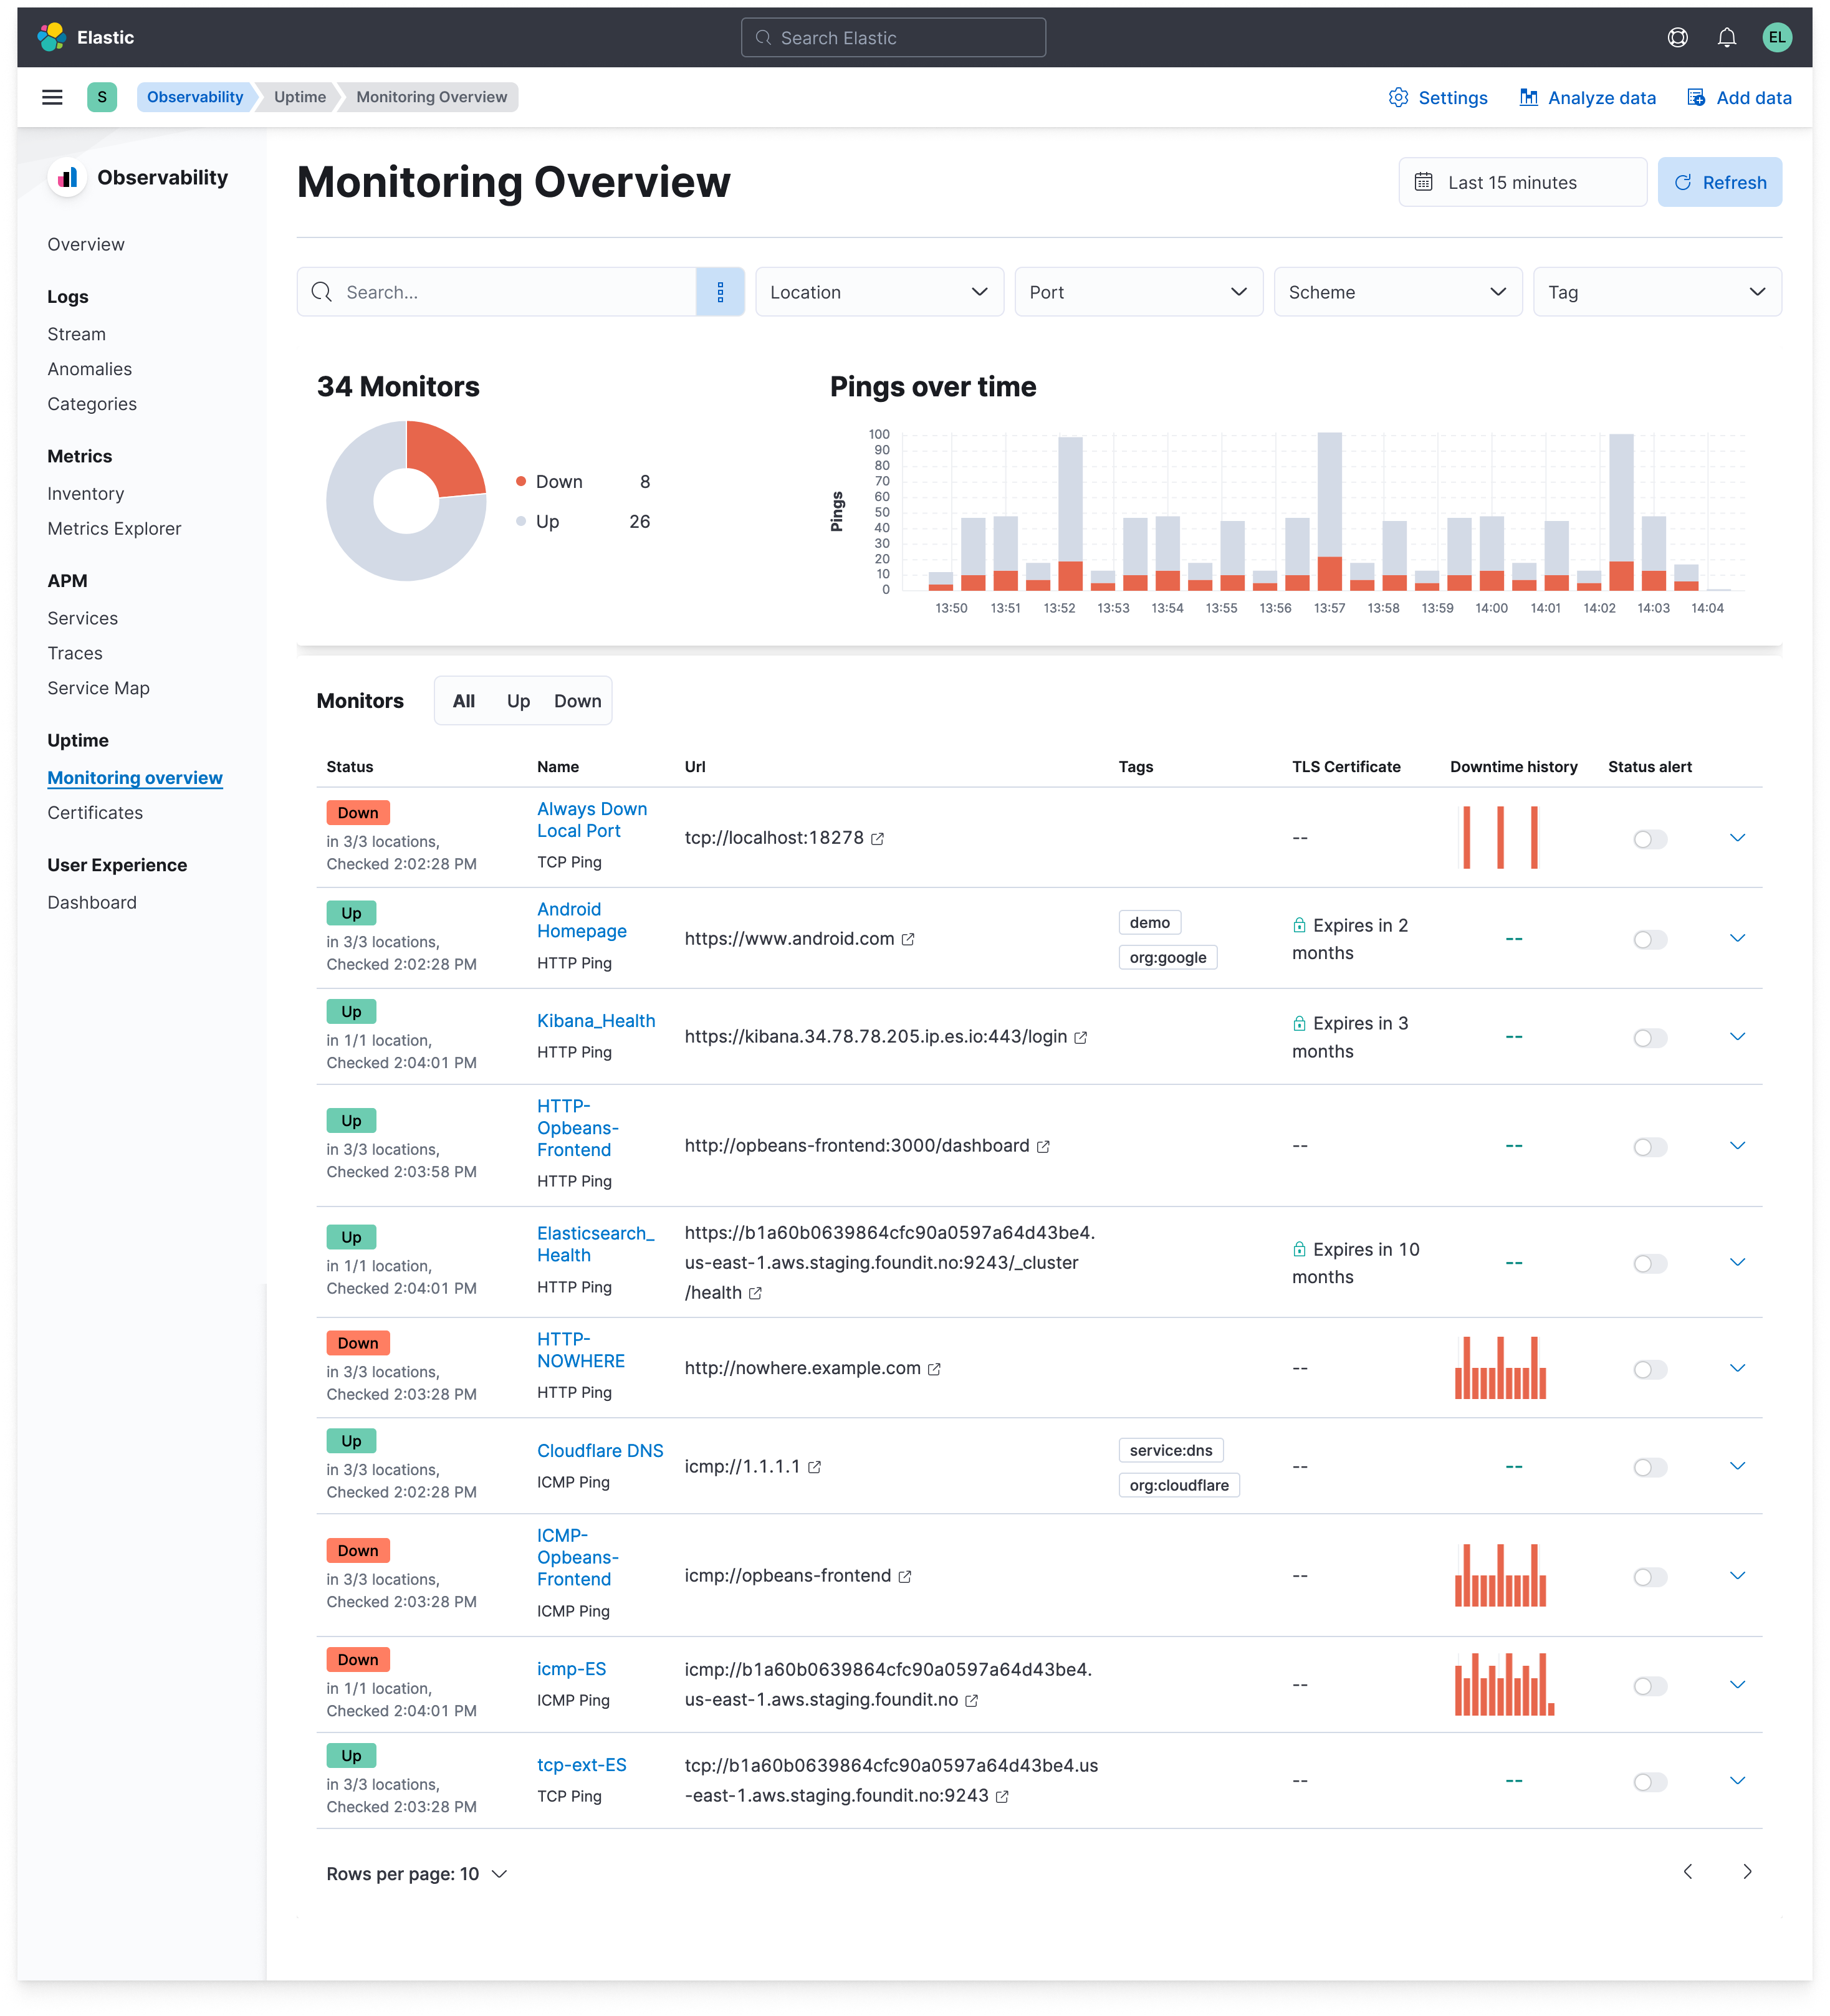Click the Down legend color dot
Image resolution: width=1830 pixels, height=2016 pixels.
(x=520, y=481)
